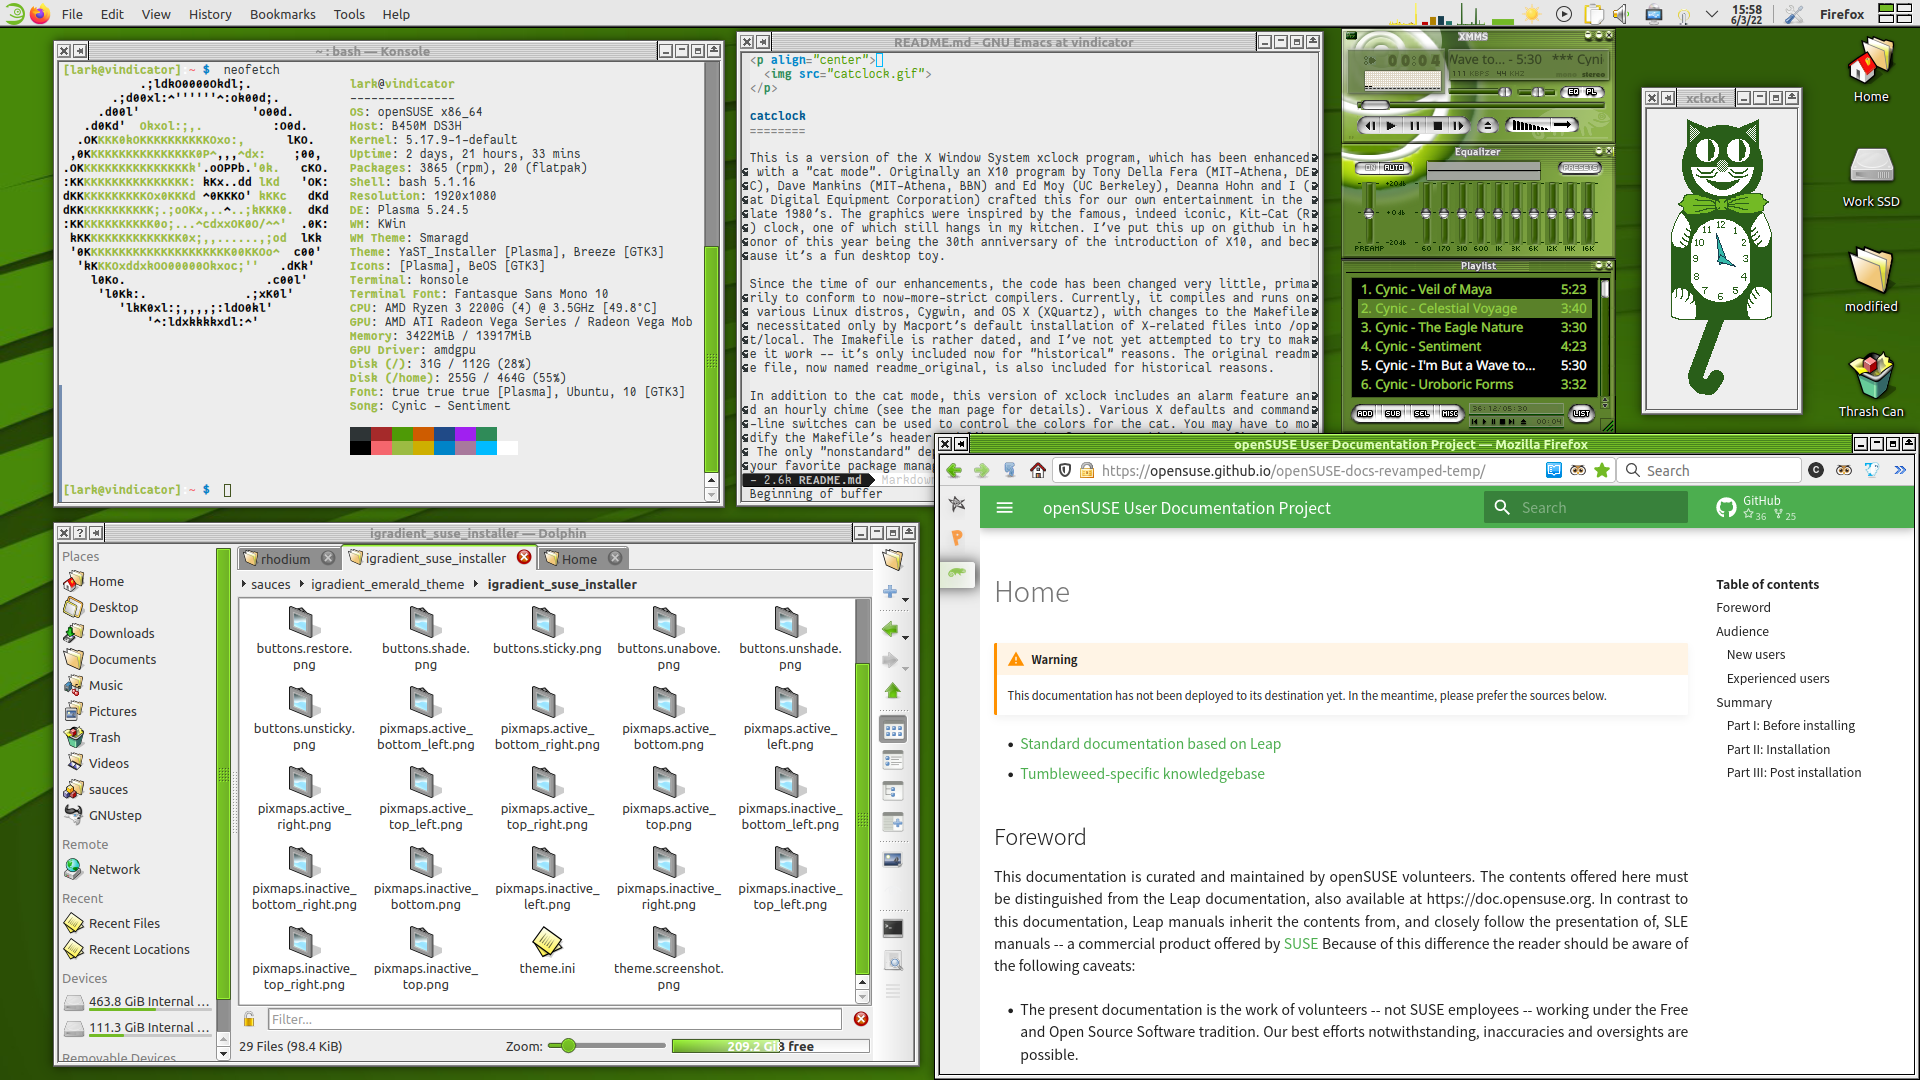The height and width of the screenshot is (1080, 1920).
Task: Click the Firefox home button
Action: (1038, 470)
